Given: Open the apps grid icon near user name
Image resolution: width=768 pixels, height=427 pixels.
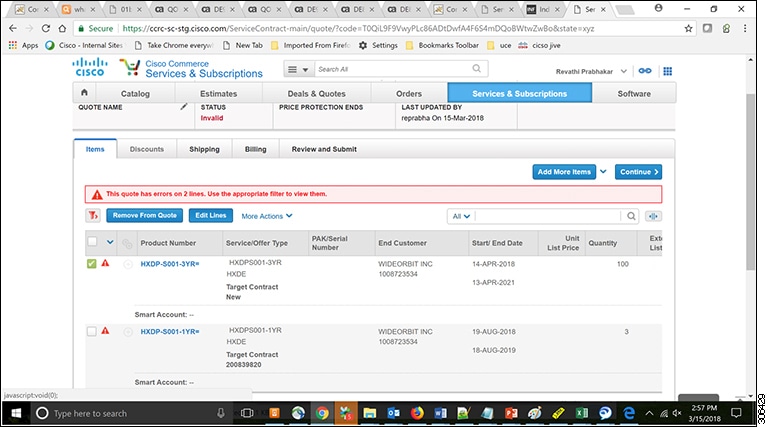Looking at the screenshot, I should tap(668, 71).
